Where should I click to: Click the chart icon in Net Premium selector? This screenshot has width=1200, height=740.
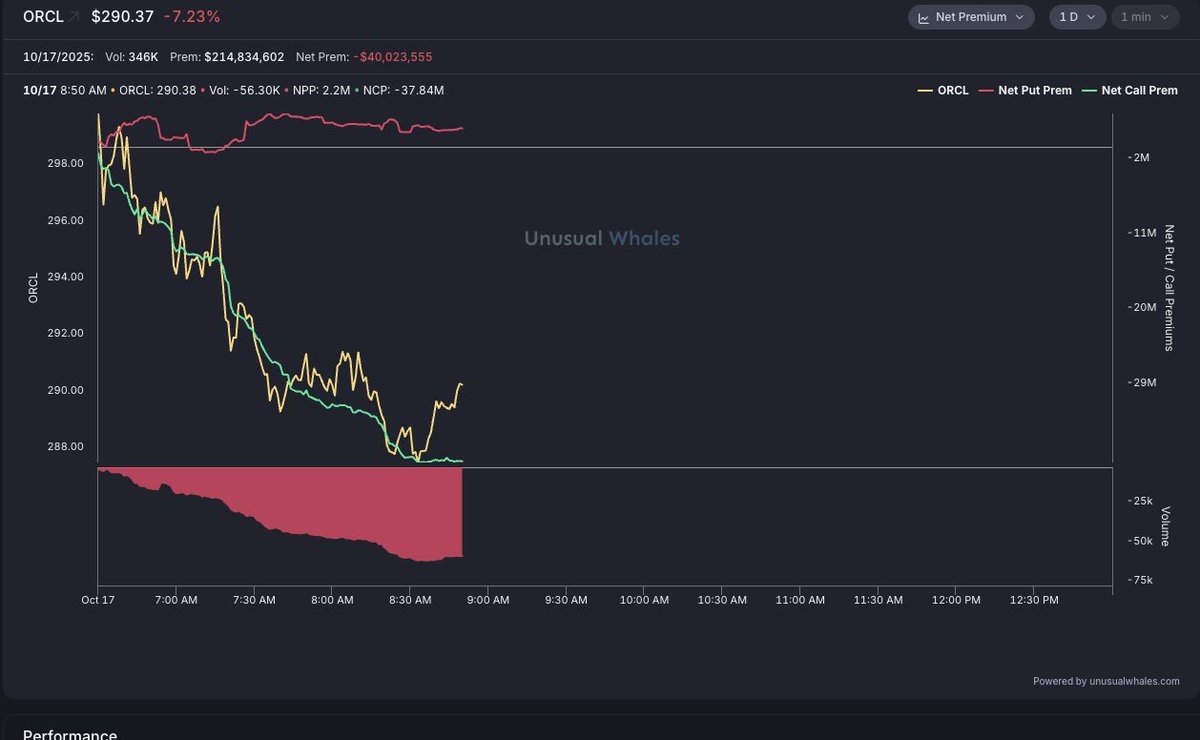click(923, 17)
